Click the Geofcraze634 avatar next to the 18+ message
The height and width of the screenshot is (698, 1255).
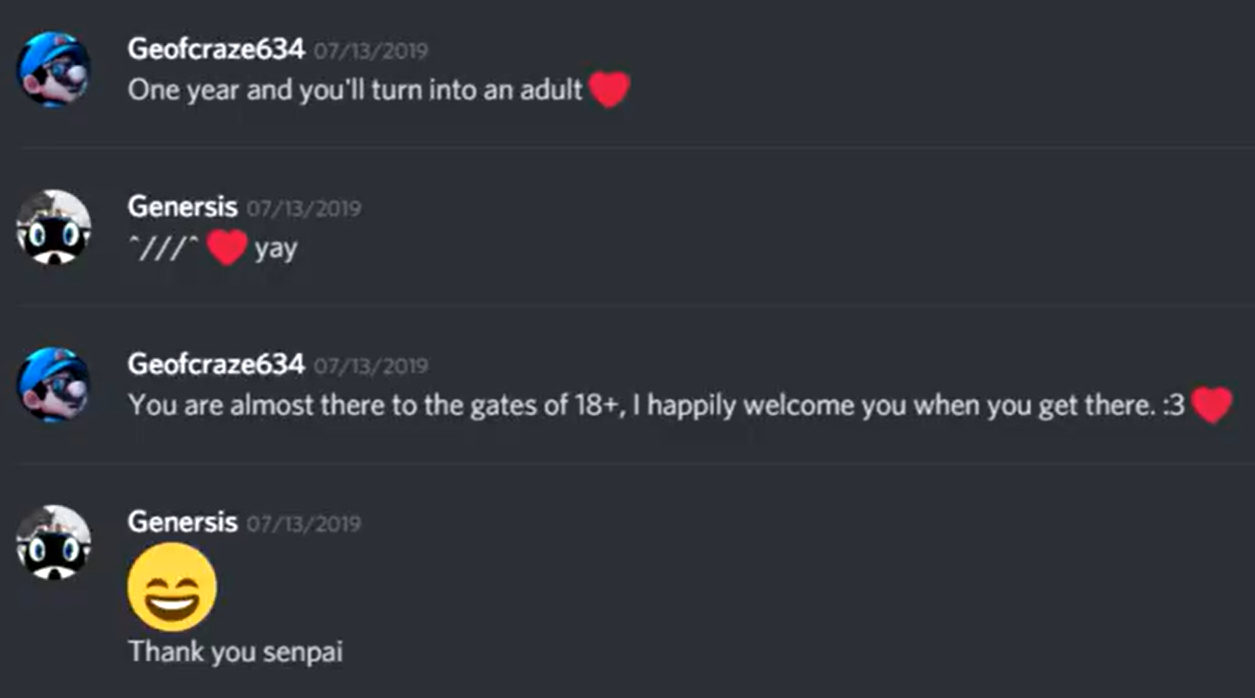54,384
